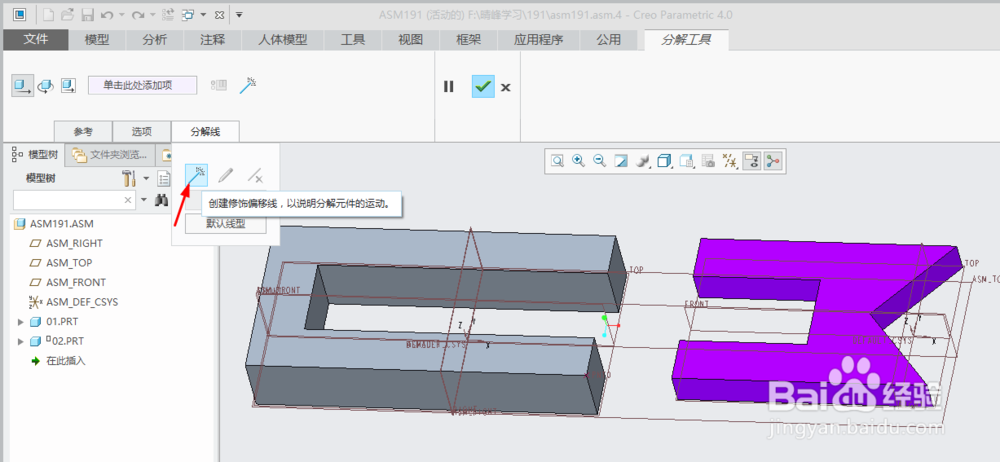Click the view manager camera icon
The height and width of the screenshot is (462, 1000).
pyautogui.click(x=708, y=161)
